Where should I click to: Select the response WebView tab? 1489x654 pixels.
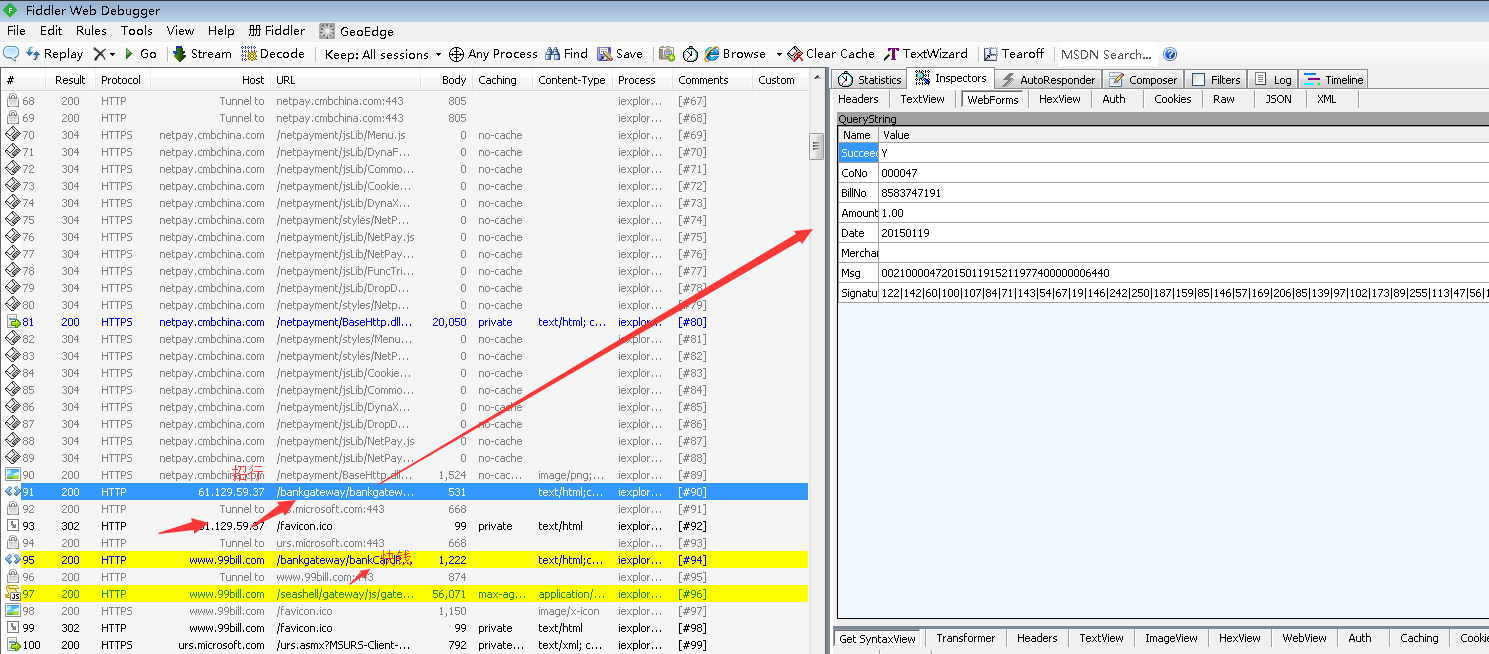coord(1305,638)
